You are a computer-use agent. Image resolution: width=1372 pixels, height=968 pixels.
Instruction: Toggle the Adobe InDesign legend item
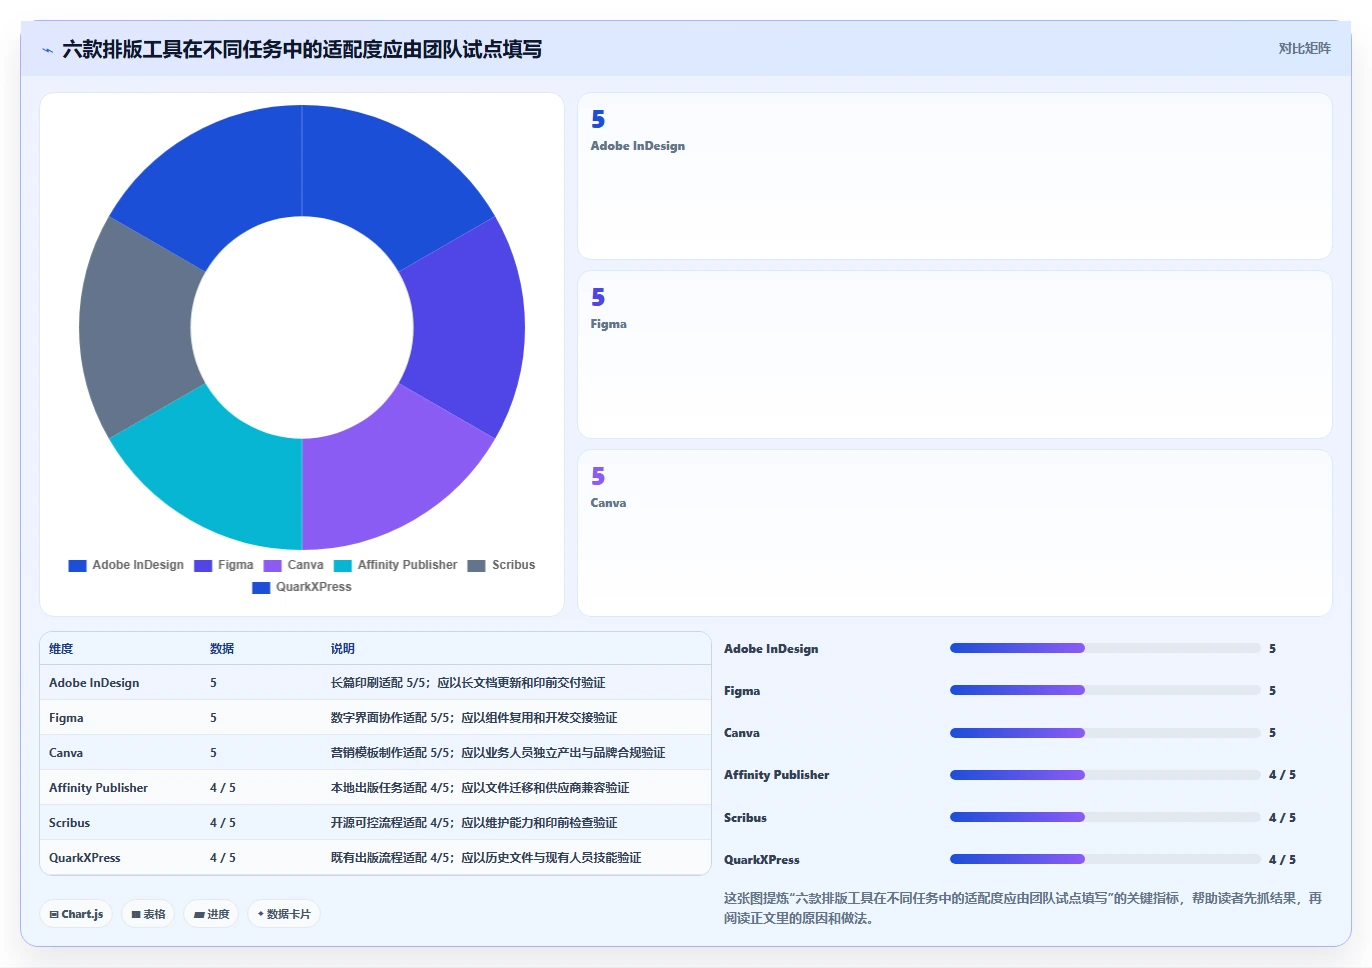tap(126, 565)
